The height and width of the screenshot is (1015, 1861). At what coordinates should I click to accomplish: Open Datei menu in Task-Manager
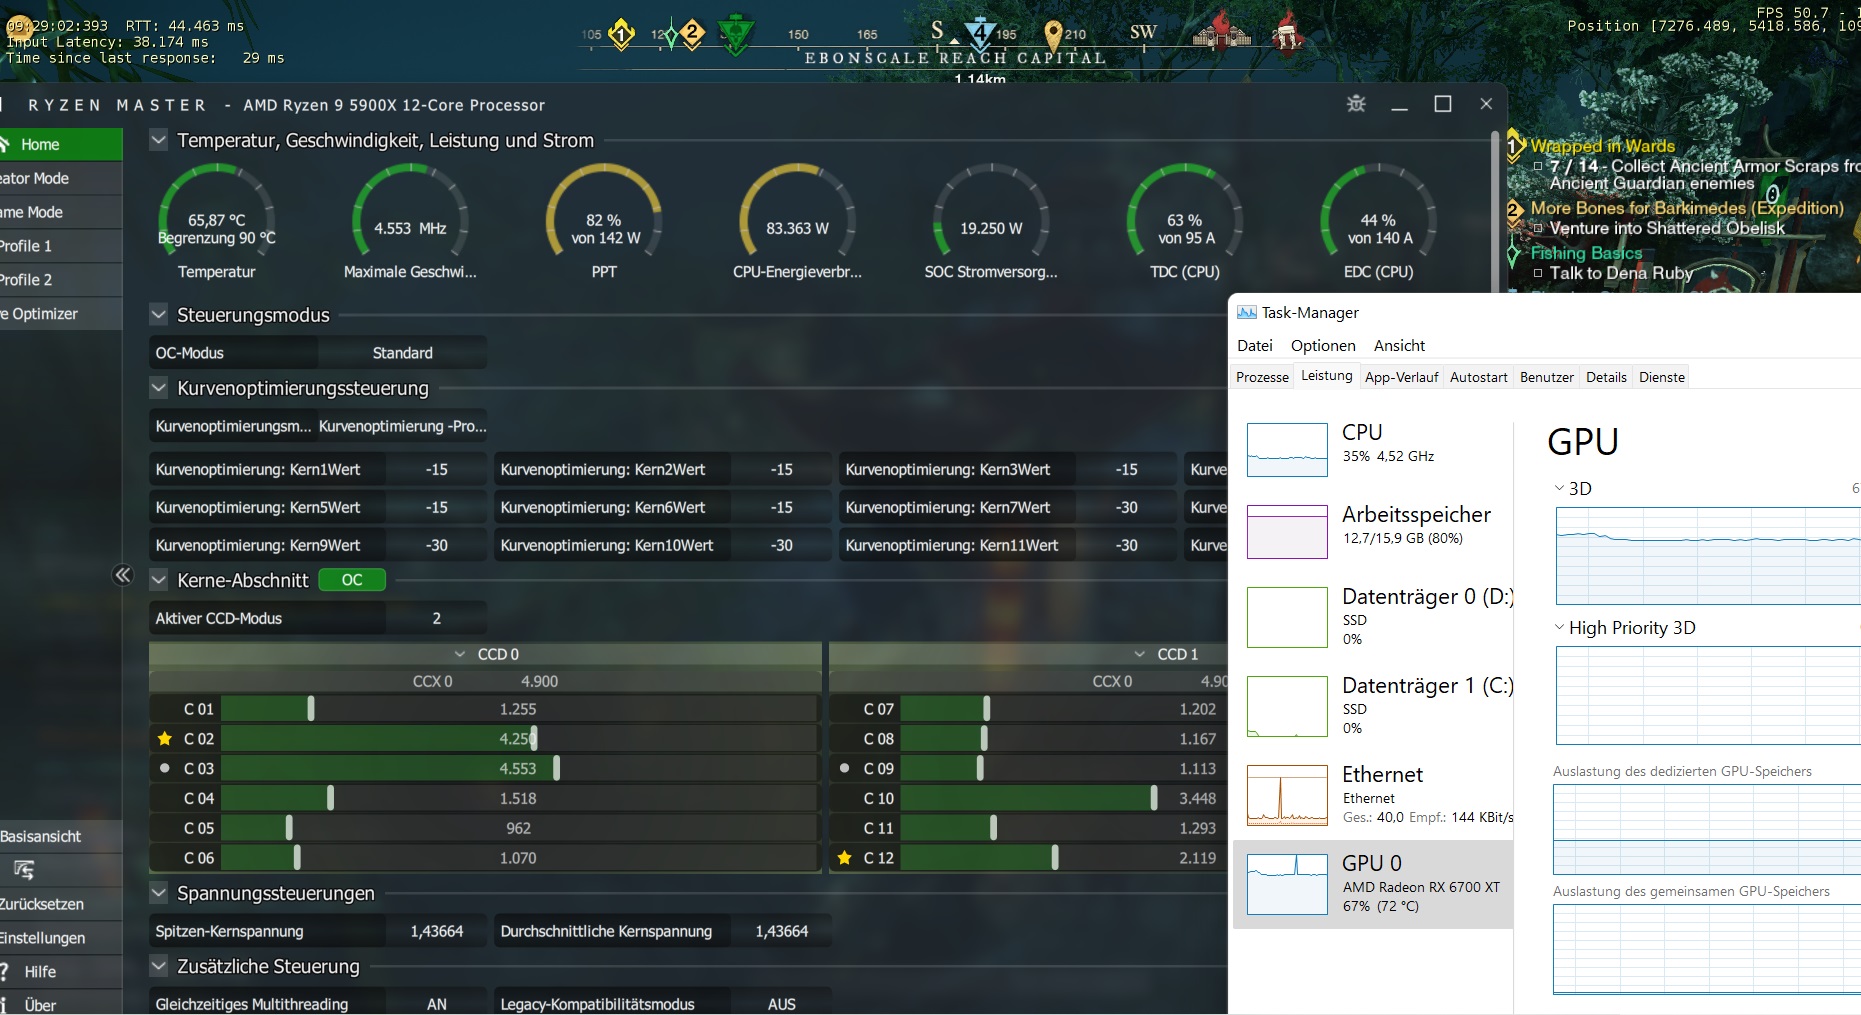pos(1255,345)
